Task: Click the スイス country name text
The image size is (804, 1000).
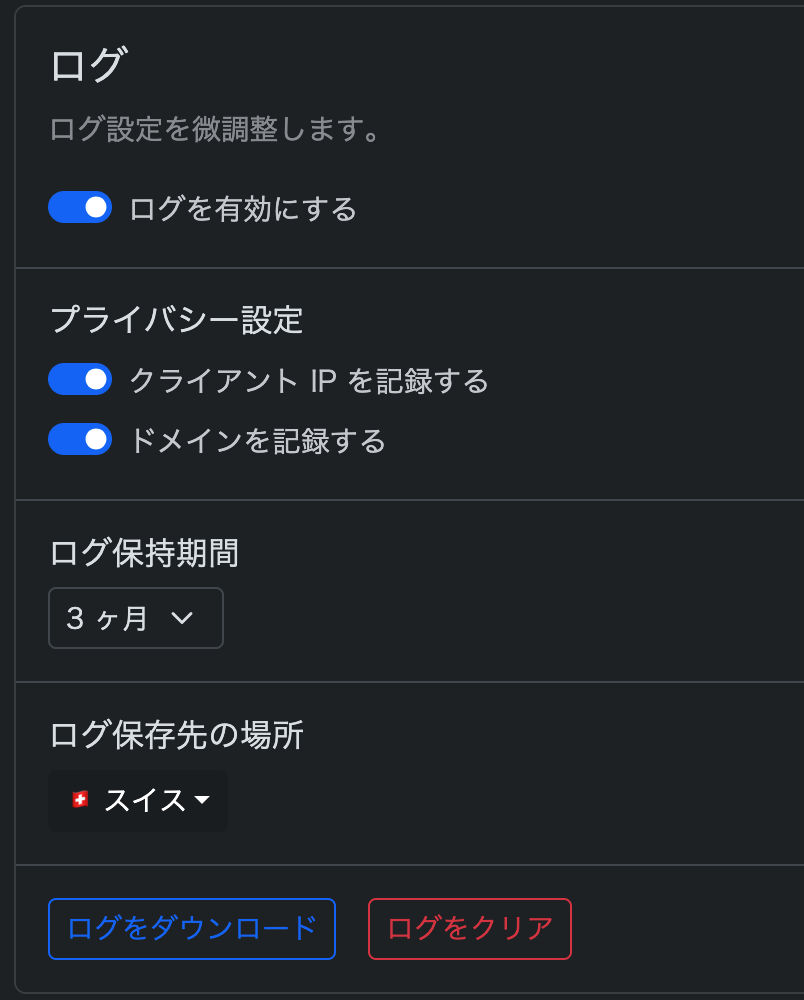Action: click(x=144, y=800)
